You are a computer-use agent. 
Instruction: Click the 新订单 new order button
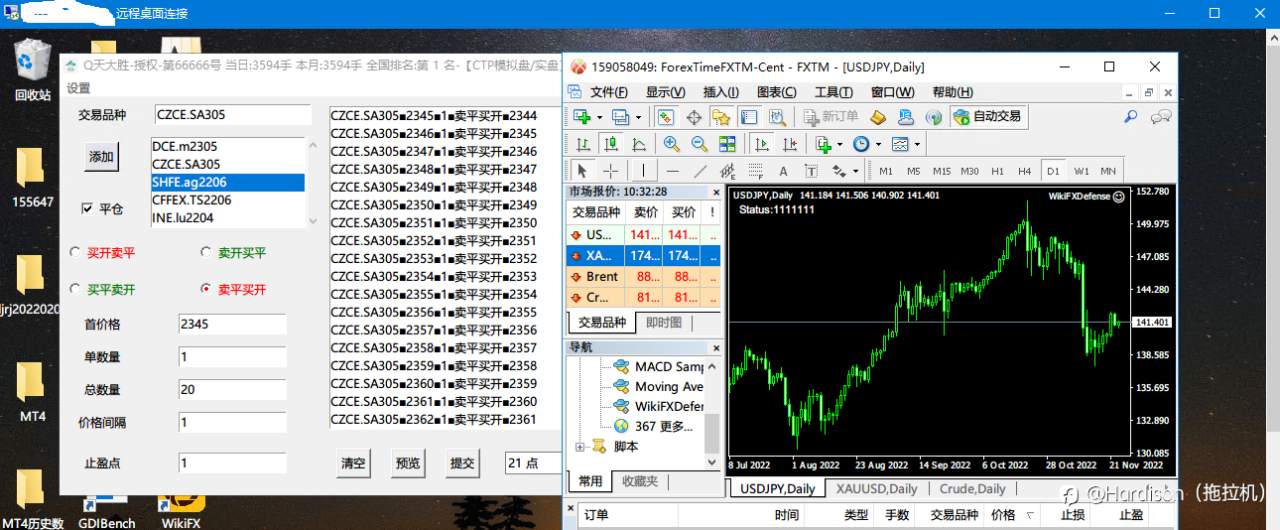[830, 116]
